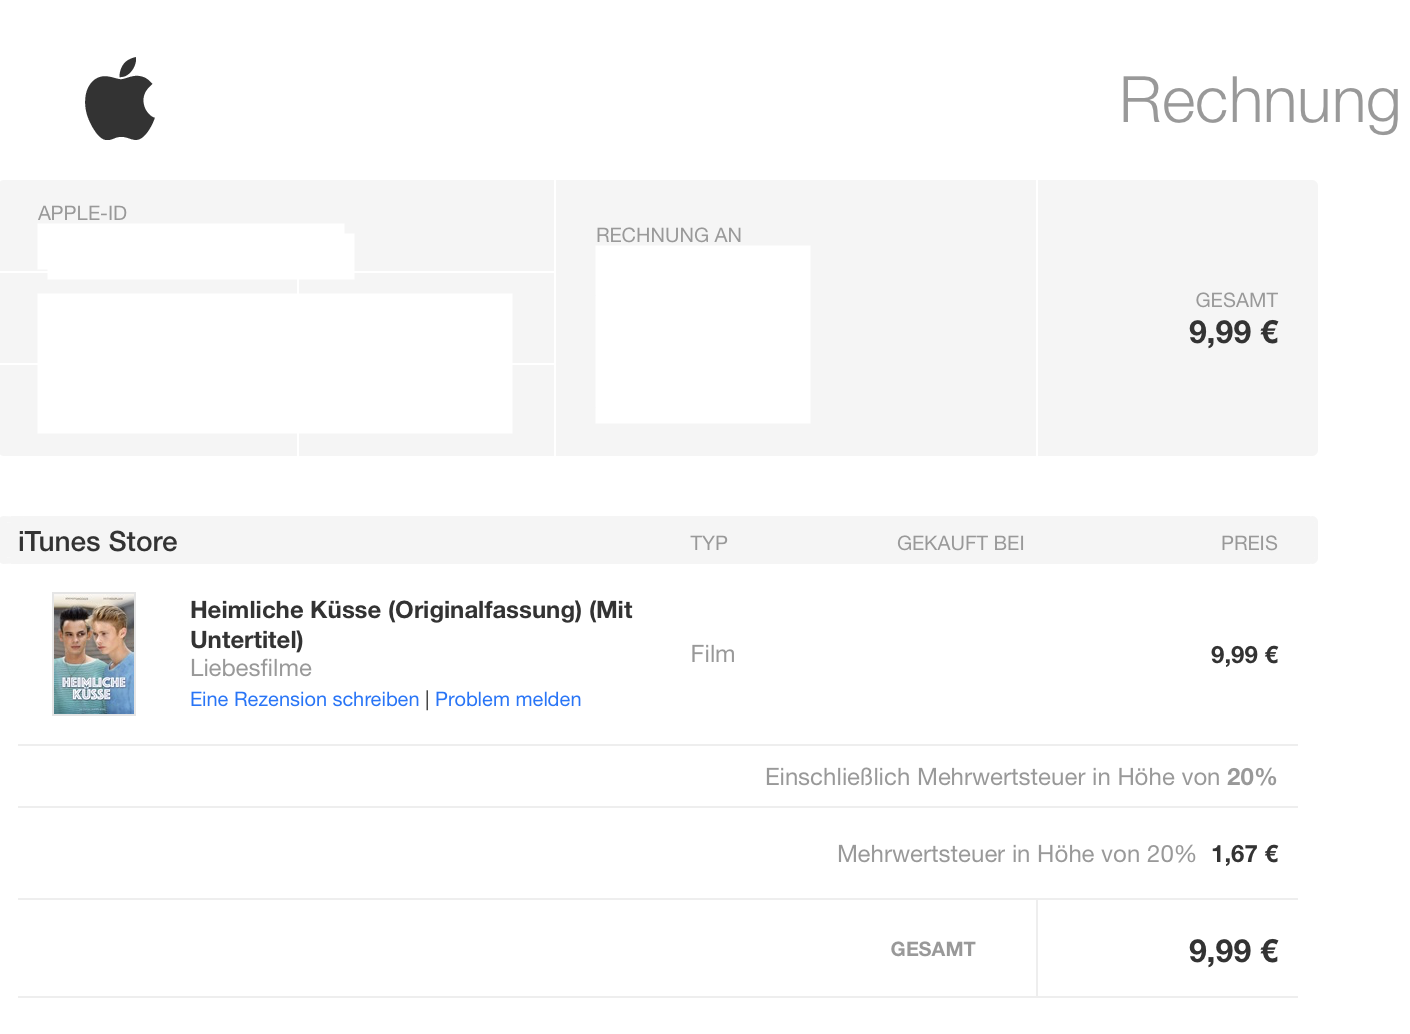
Task: Click the PREIS column header
Action: [1248, 543]
